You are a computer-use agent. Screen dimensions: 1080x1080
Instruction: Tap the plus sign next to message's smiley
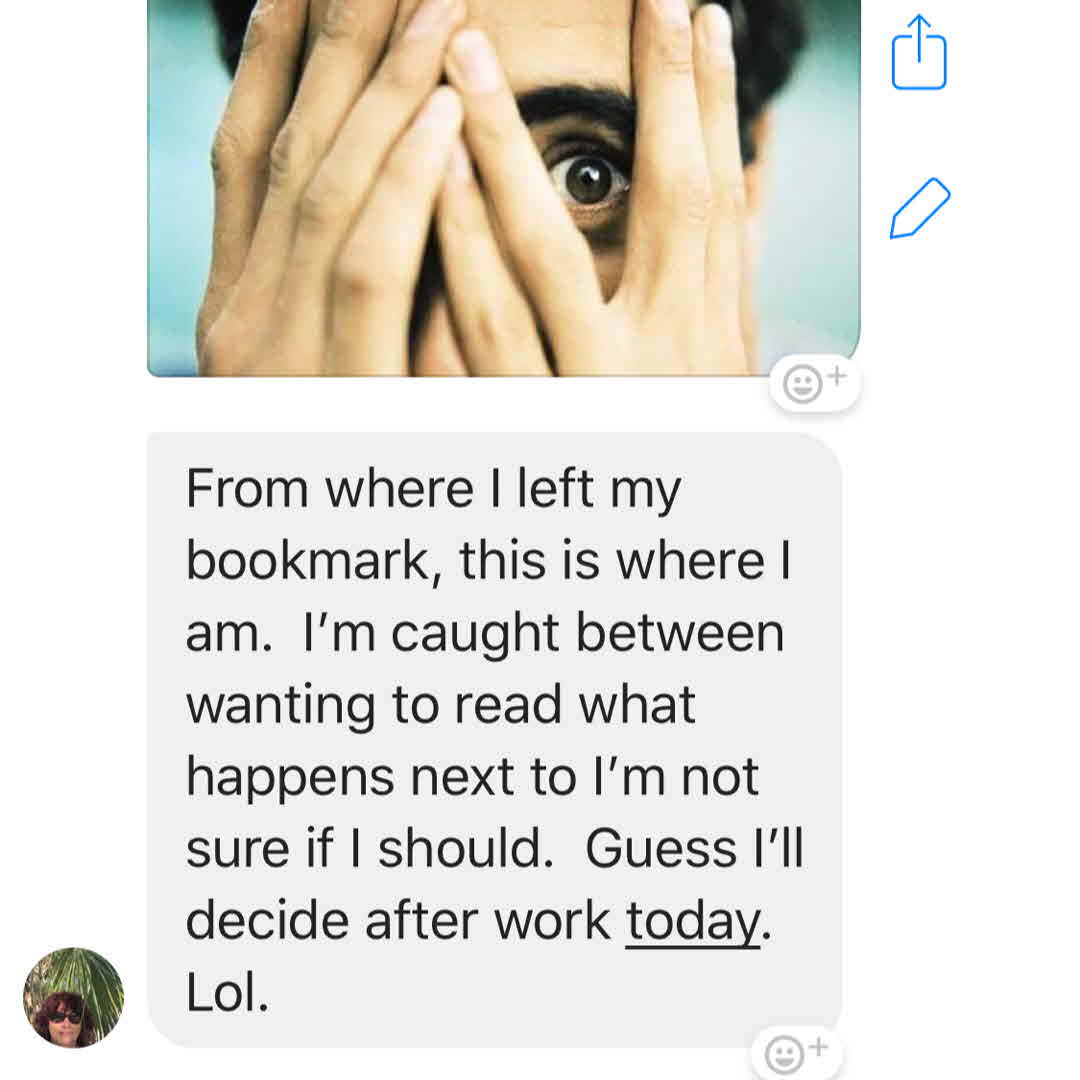coord(818,1047)
